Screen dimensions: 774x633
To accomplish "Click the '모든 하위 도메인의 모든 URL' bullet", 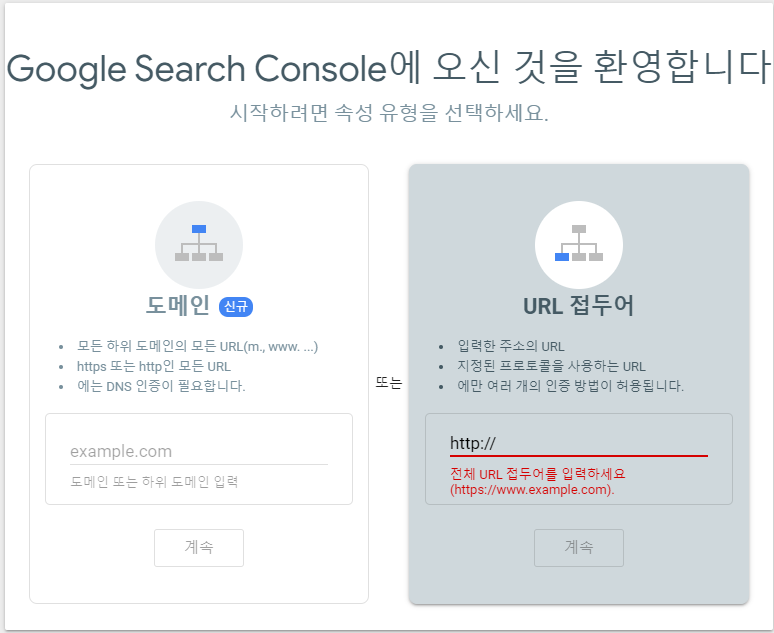I will pyautogui.click(x=197, y=346).
